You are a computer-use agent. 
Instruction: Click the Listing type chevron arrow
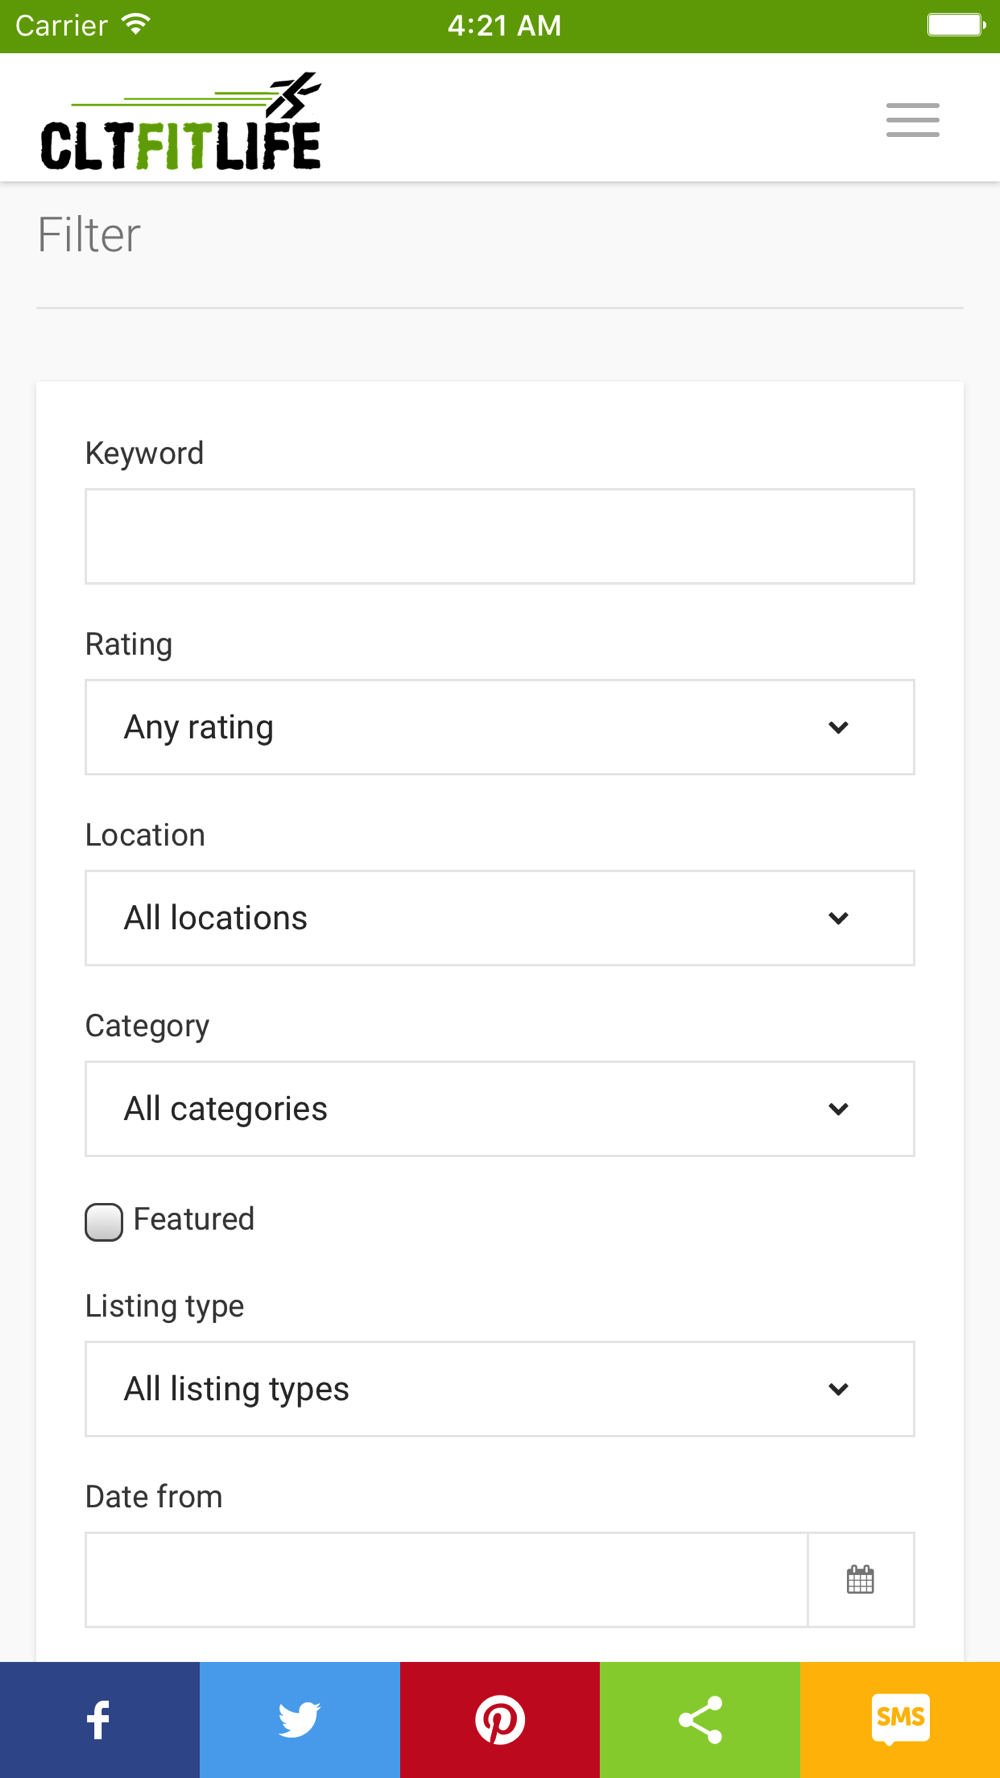click(838, 1389)
